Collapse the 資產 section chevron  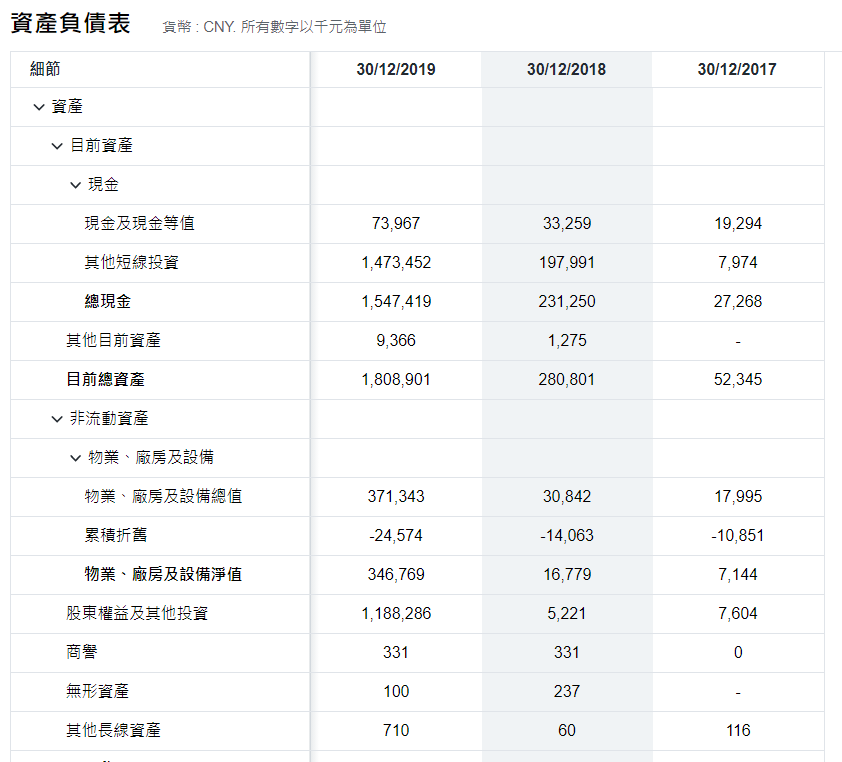[39, 107]
